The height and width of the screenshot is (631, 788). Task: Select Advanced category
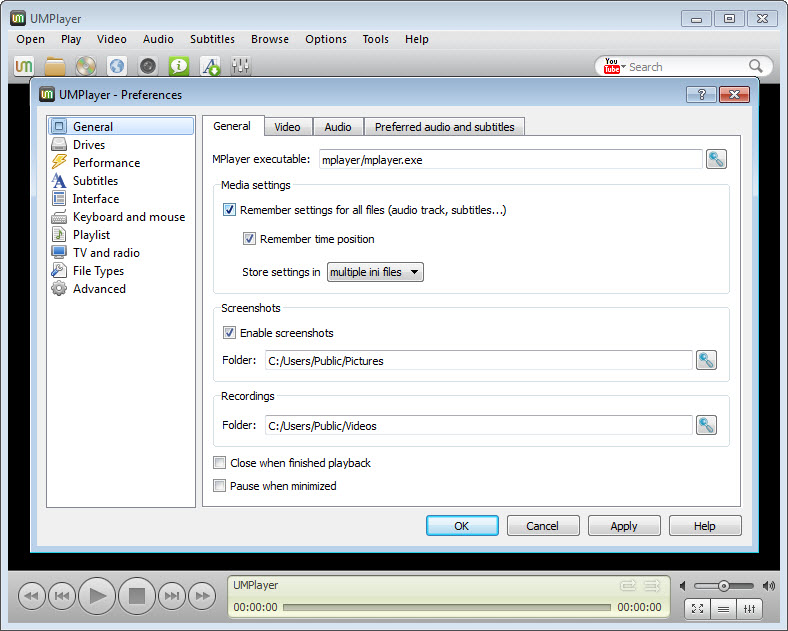121,289
